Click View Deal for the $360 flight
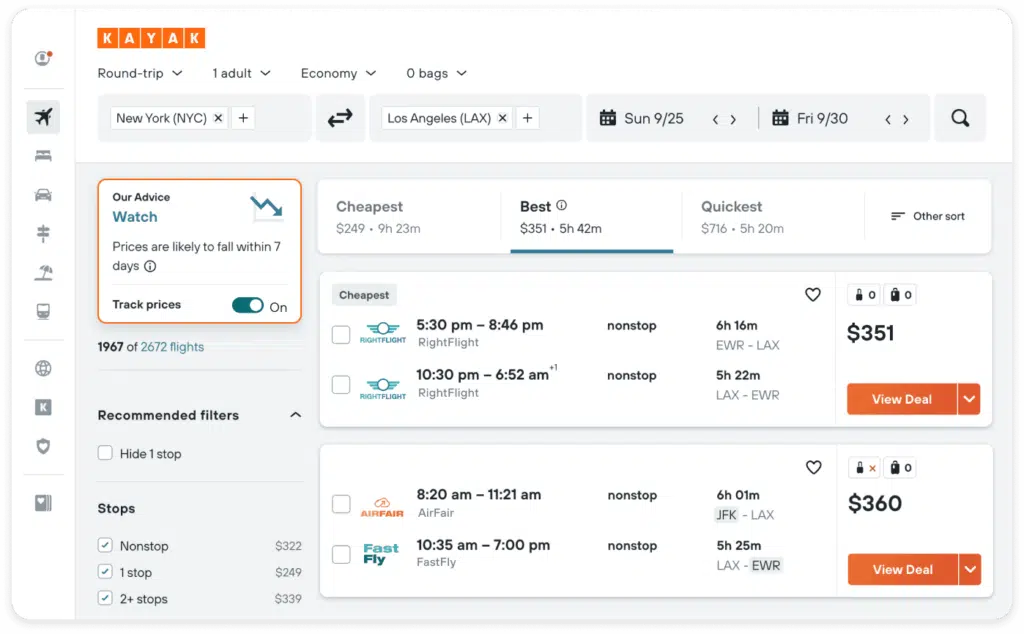 (x=903, y=569)
